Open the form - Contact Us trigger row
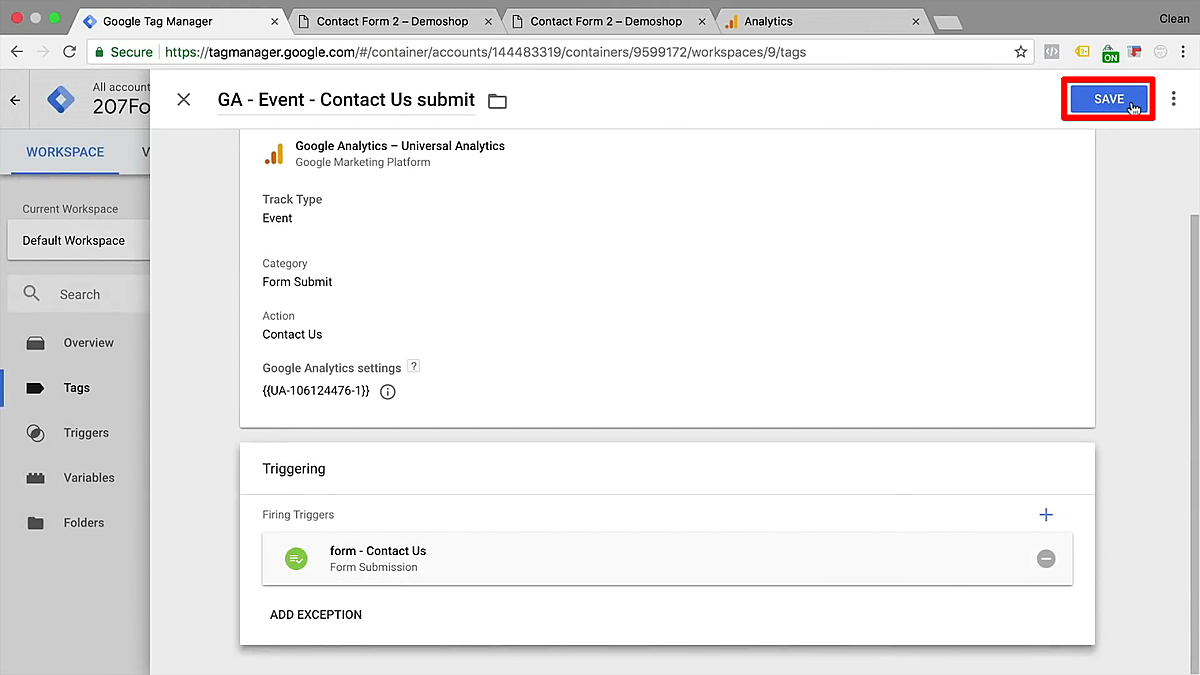Viewport: 1200px width, 675px height. click(x=667, y=558)
